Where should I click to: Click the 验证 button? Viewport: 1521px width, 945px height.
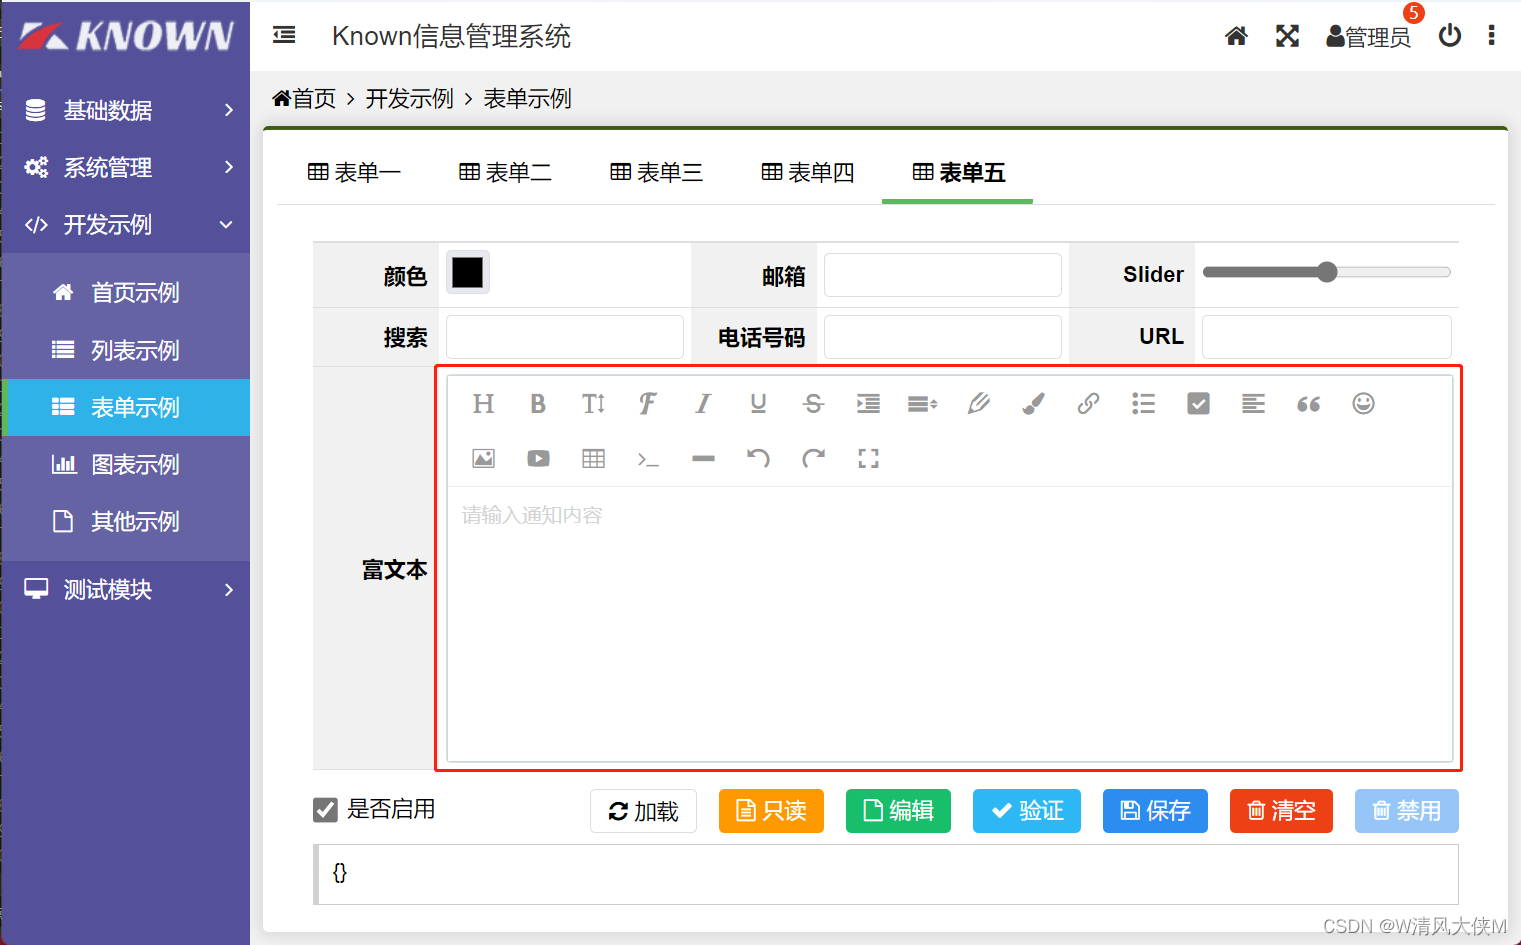1027,811
